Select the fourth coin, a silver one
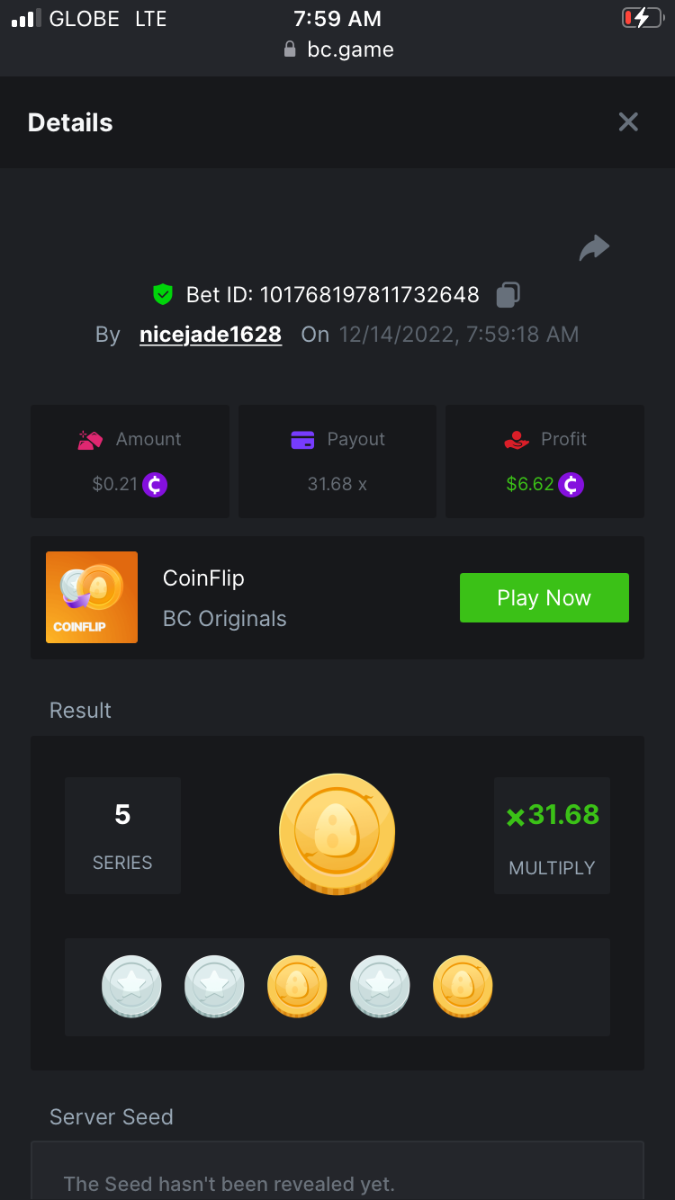 click(380, 986)
